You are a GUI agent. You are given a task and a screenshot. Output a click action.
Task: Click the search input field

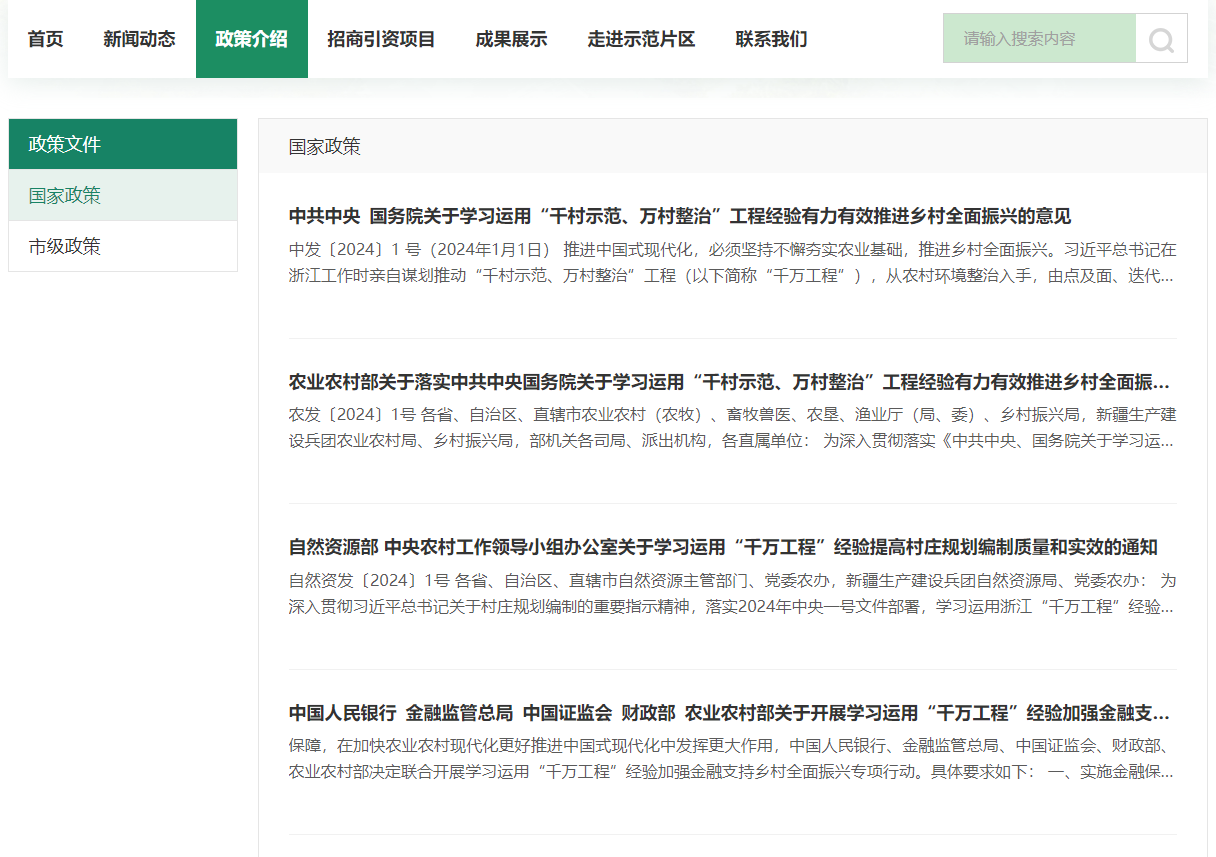click(x=1038, y=38)
